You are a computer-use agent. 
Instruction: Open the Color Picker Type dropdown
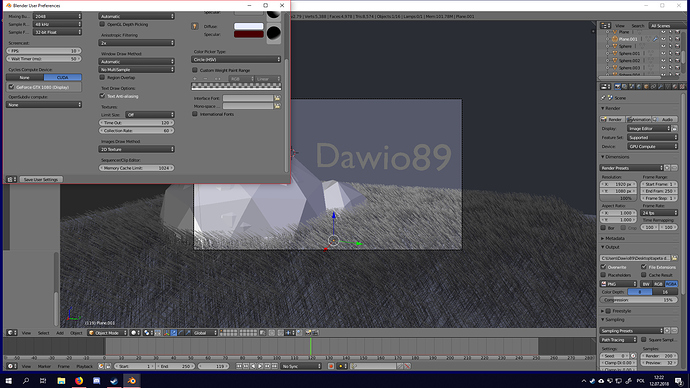click(x=236, y=59)
